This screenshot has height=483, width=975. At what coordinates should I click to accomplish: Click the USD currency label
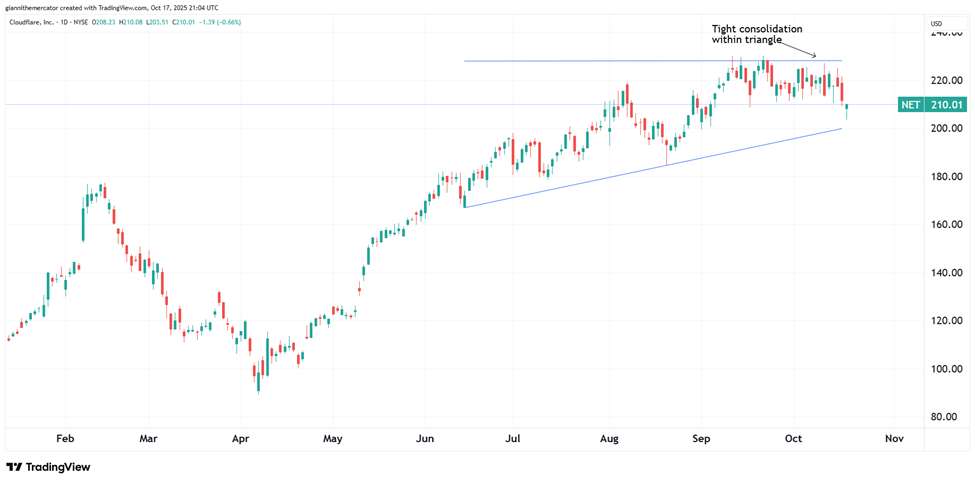[936, 23]
